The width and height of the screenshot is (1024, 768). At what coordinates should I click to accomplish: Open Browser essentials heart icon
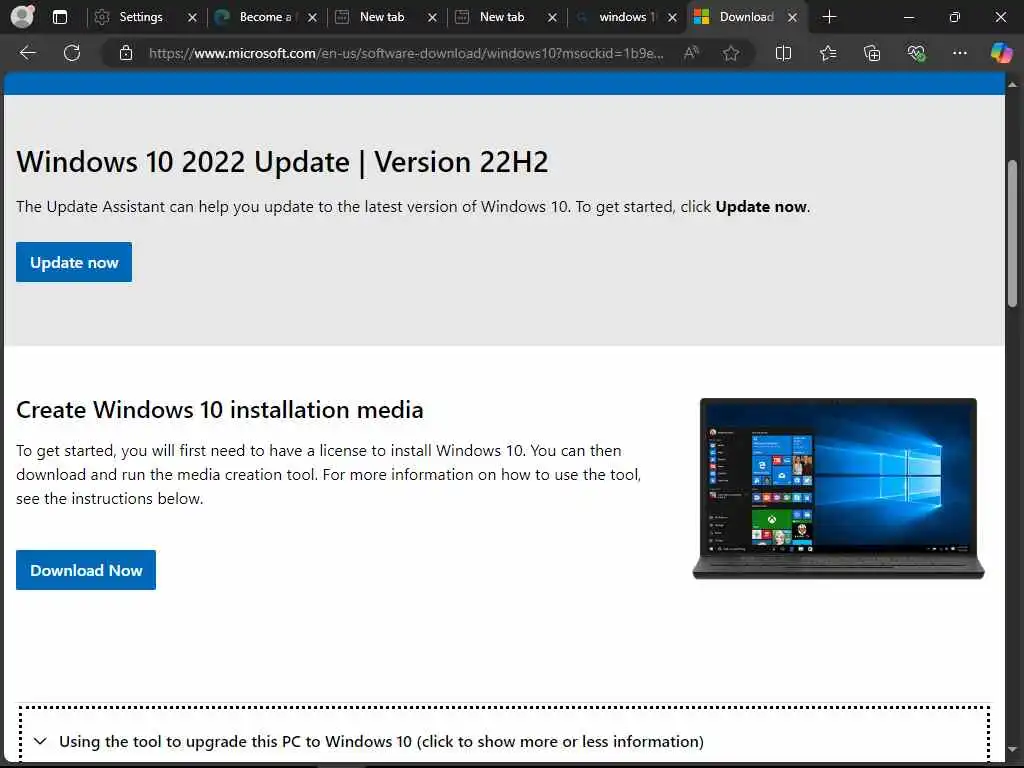tap(916, 53)
